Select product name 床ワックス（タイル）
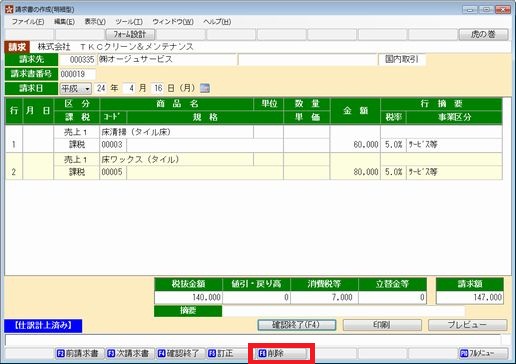The image size is (516, 364). (177, 159)
